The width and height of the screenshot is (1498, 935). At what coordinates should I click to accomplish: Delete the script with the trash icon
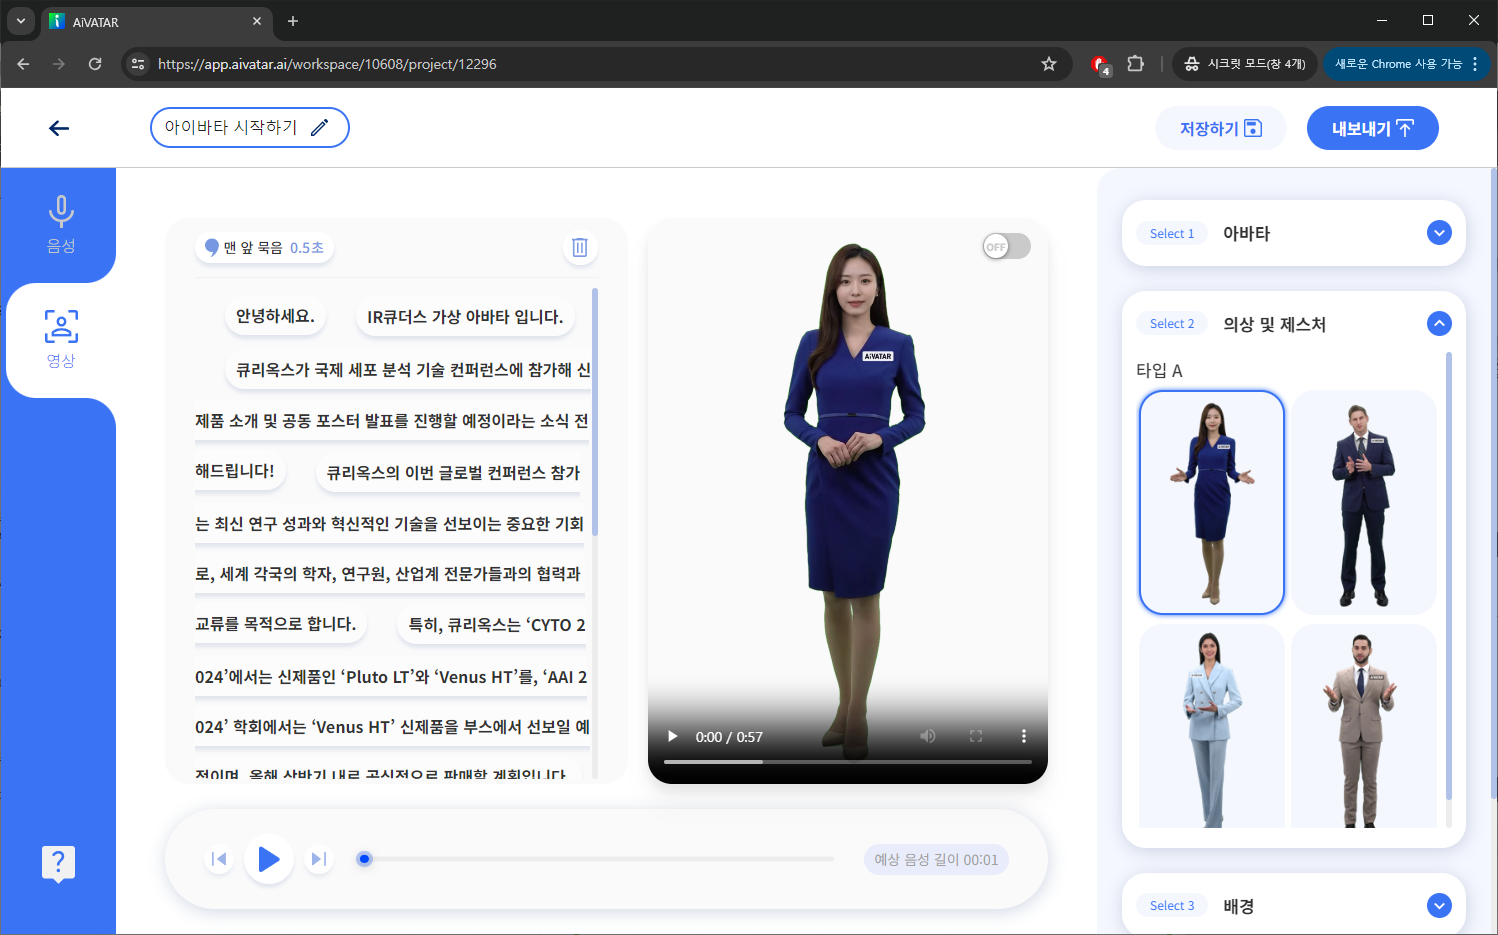(580, 247)
